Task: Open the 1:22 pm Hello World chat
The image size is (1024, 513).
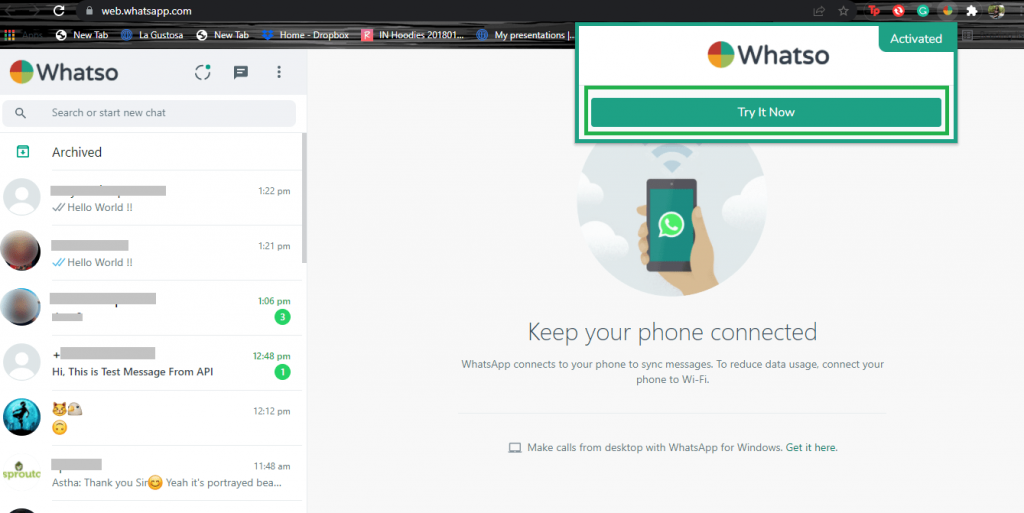Action: click(x=152, y=198)
